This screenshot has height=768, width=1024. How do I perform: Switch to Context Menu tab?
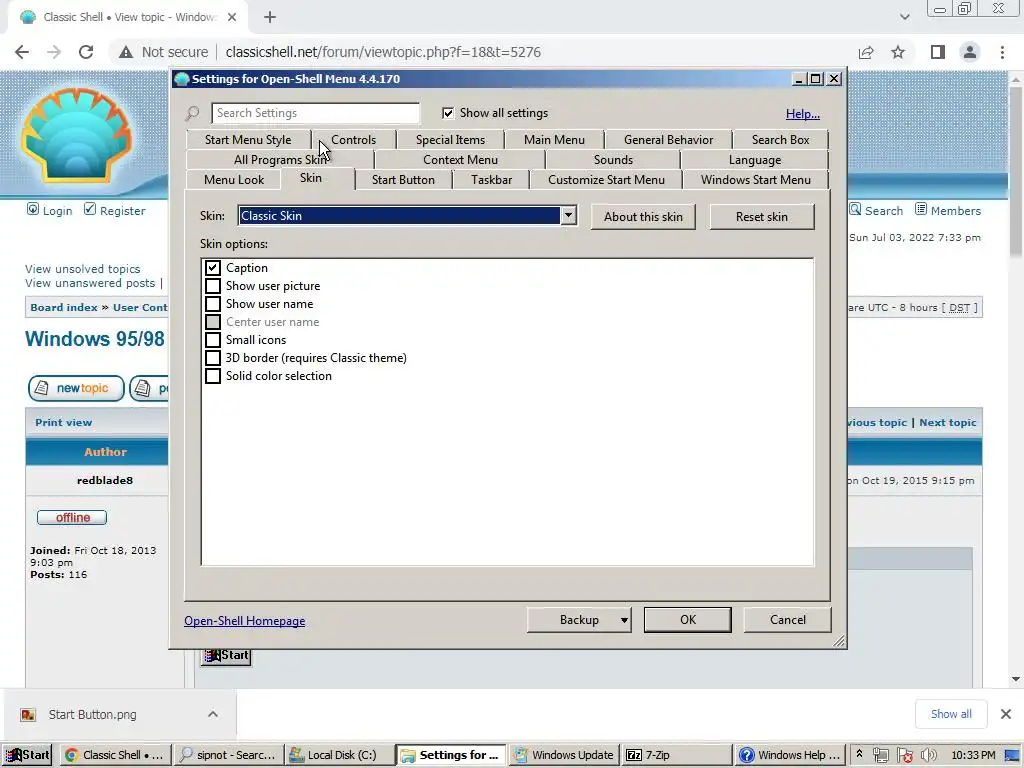coord(460,160)
